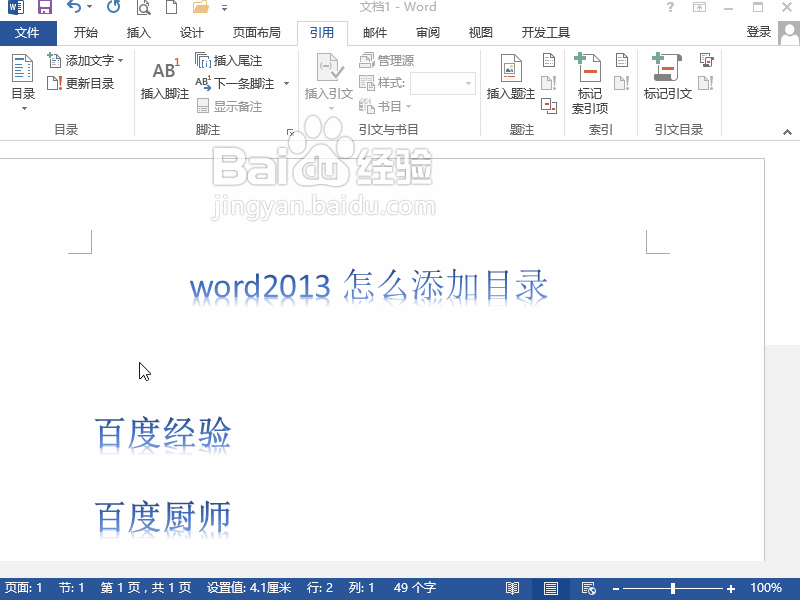Click the Word application icon
The width and height of the screenshot is (800, 600).
(x=16, y=7)
